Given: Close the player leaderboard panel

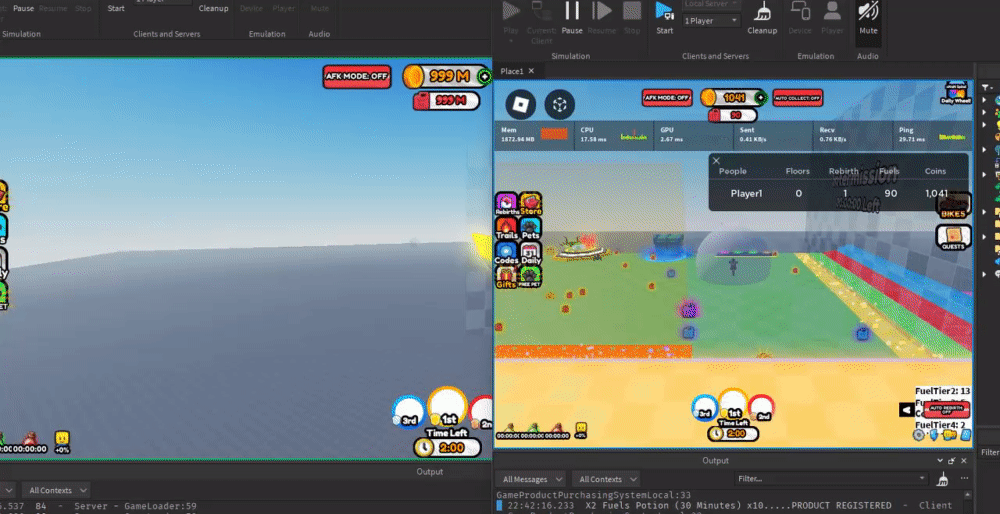Looking at the screenshot, I should click(x=716, y=161).
